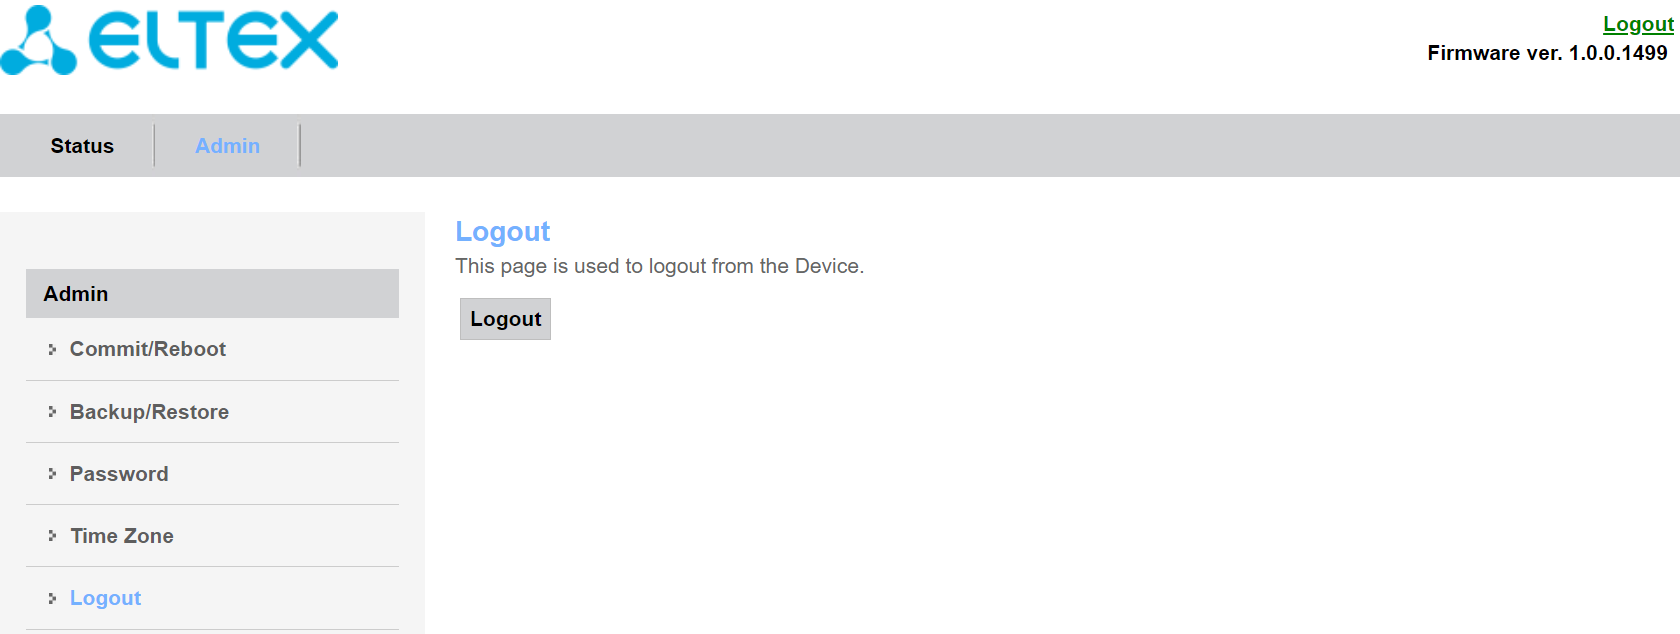The width and height of the screenshot is (1680, 634).
Task: Open the Password settings page
Action: pos(119,474)
